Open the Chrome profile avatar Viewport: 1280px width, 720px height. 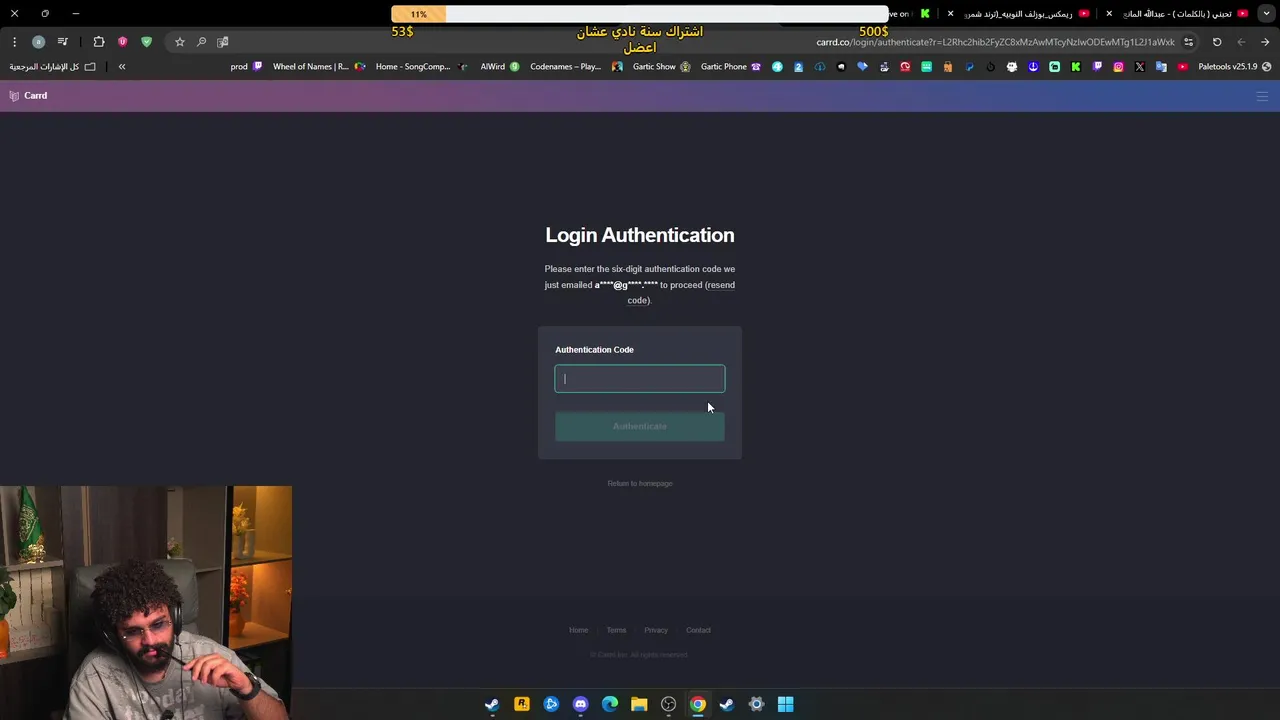tap(38, 42)
